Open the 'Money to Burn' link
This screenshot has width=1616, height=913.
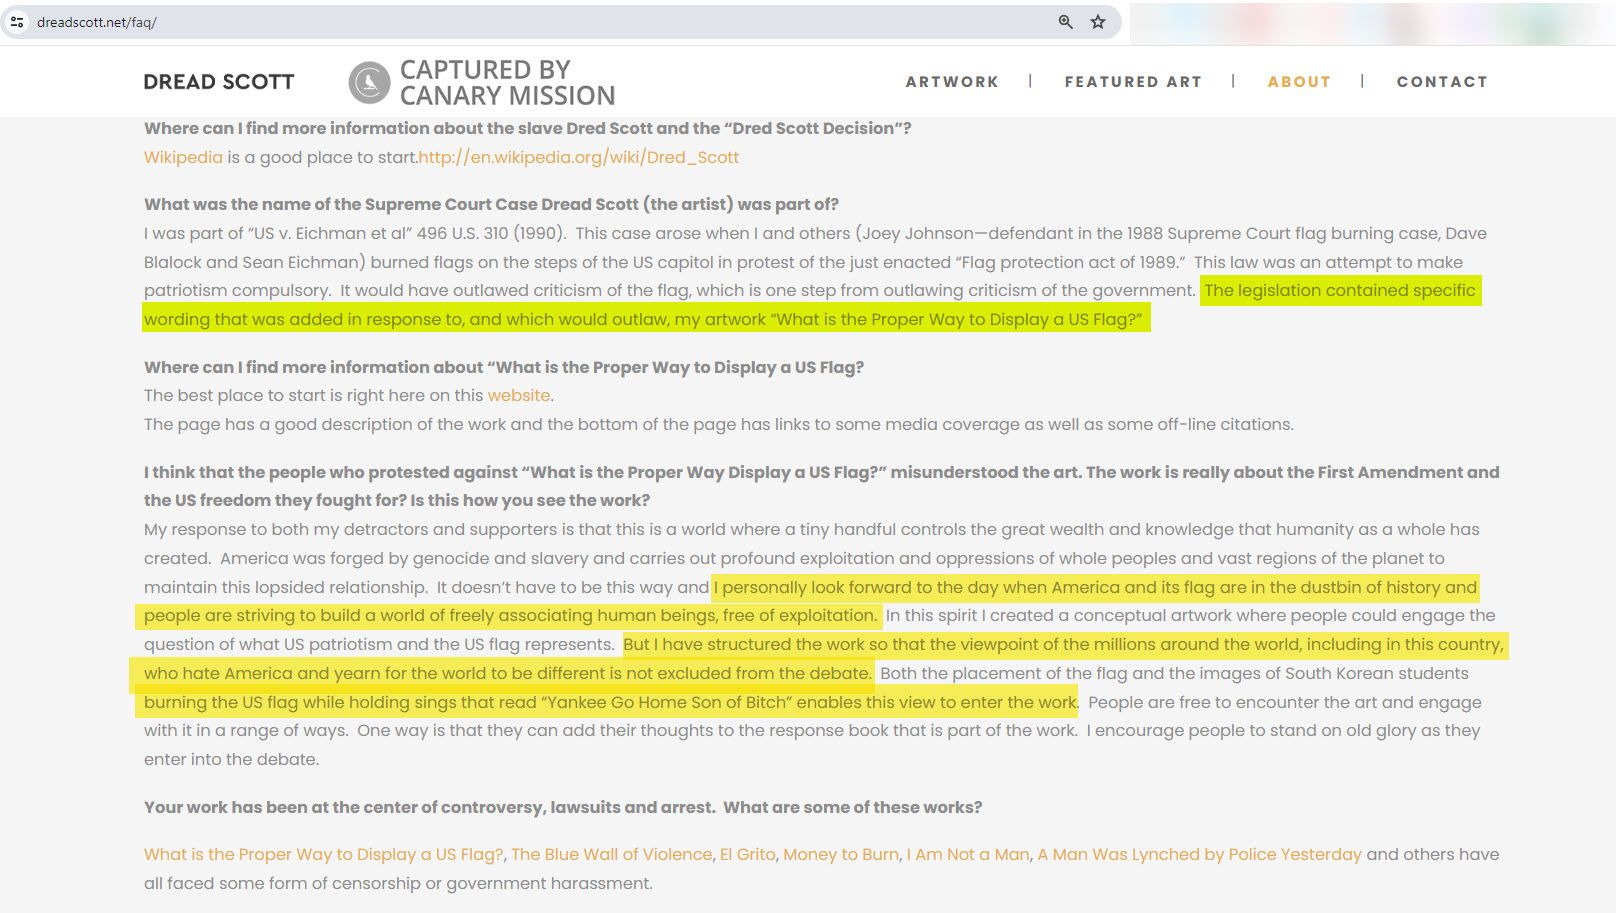click(840, 854)
